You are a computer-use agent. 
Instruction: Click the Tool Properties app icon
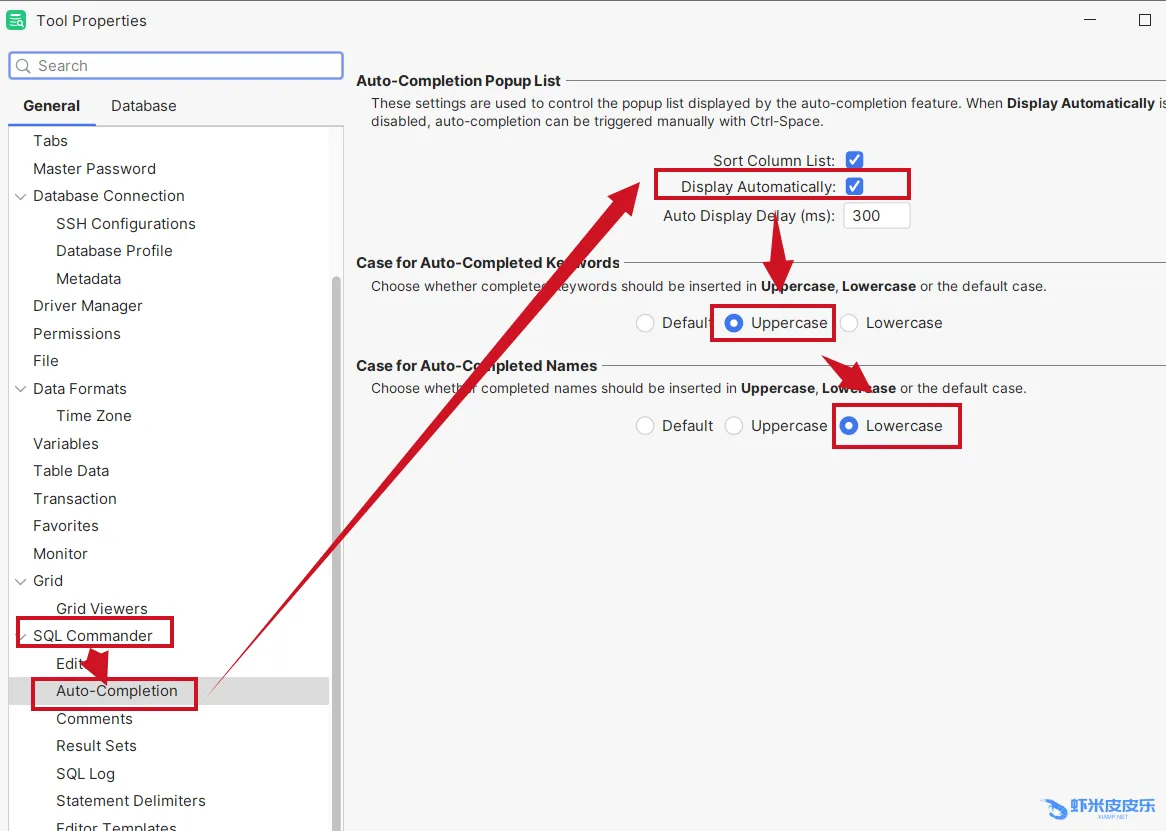16,20
